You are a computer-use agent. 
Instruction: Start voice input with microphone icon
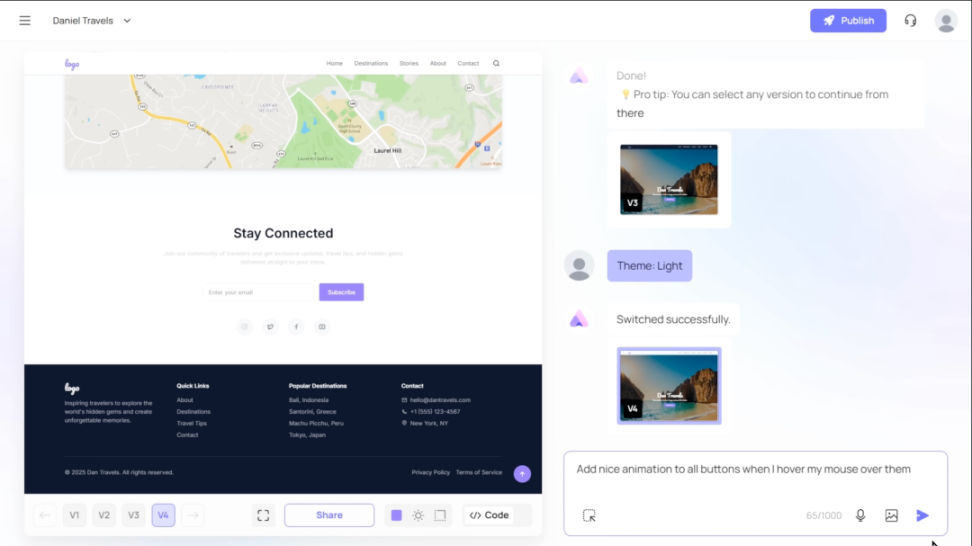(x=860, y=515)
